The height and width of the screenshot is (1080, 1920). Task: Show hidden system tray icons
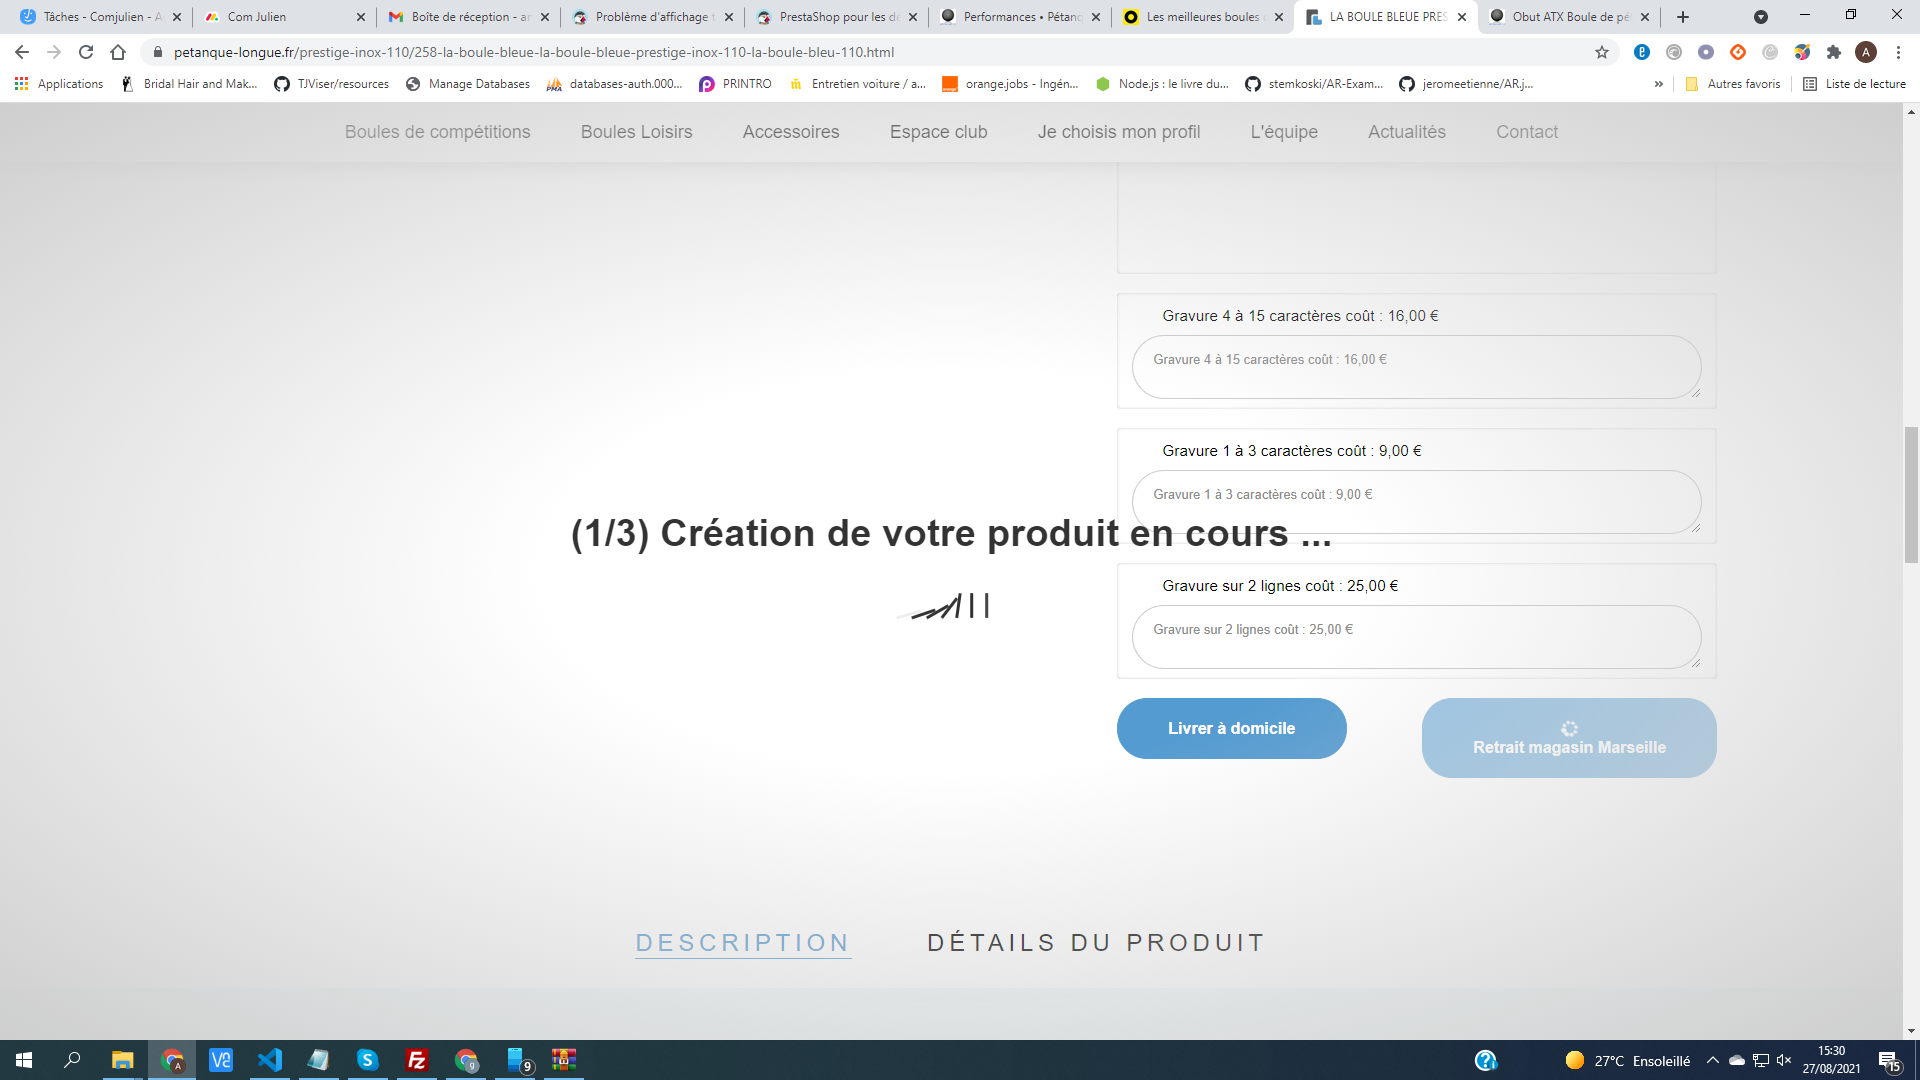coord(1713,1060)
